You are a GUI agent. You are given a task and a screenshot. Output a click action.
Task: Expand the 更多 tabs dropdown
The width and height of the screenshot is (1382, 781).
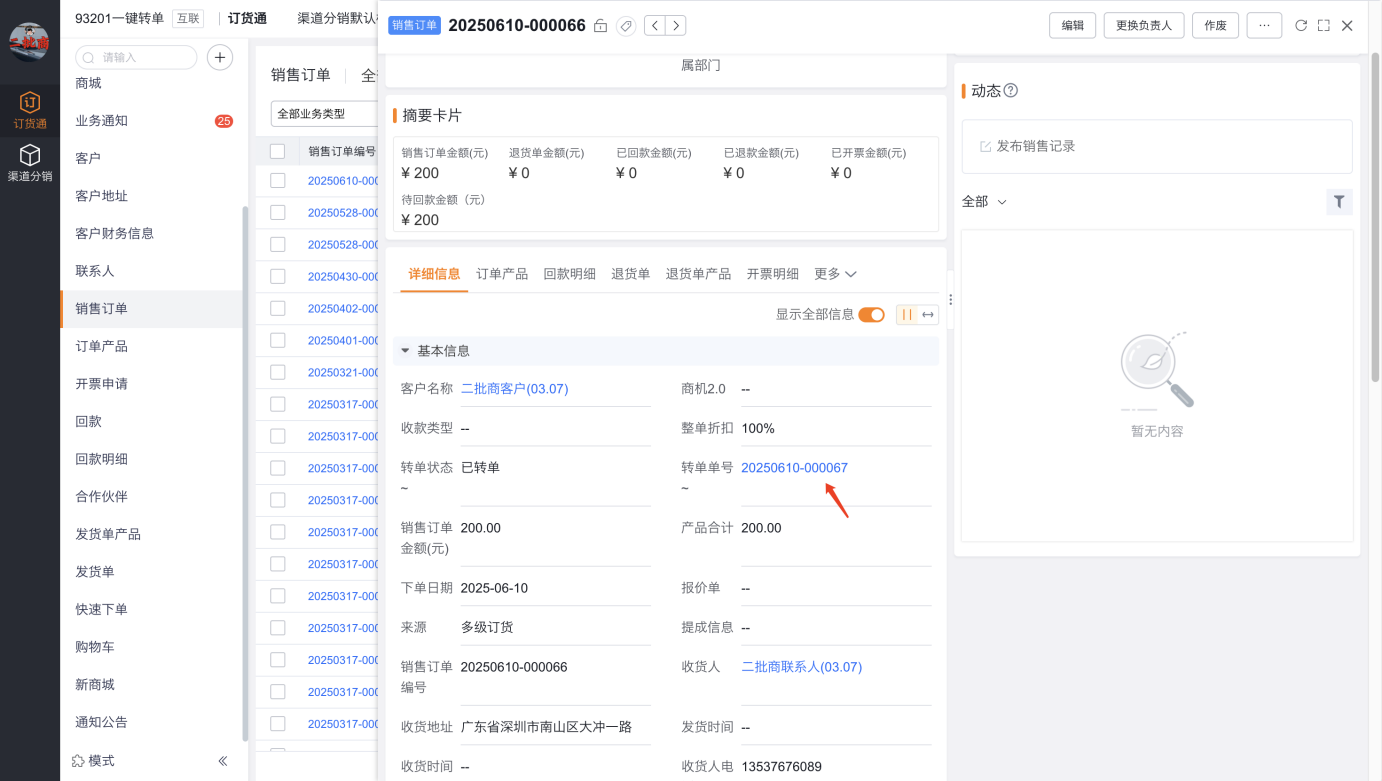[835, 274]
